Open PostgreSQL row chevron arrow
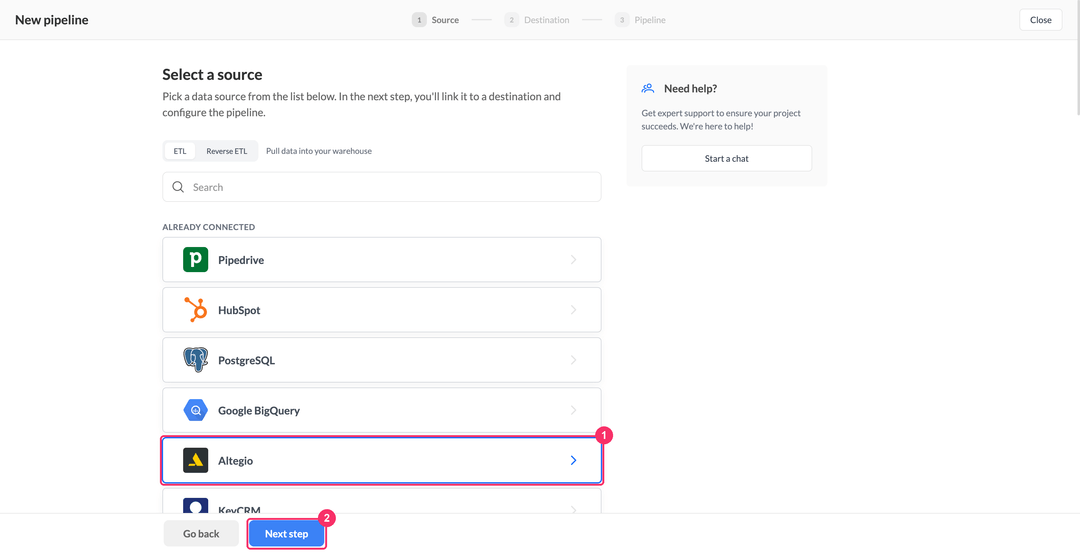Viewport: 1080px width, 553px height. (x=574, y=360)
